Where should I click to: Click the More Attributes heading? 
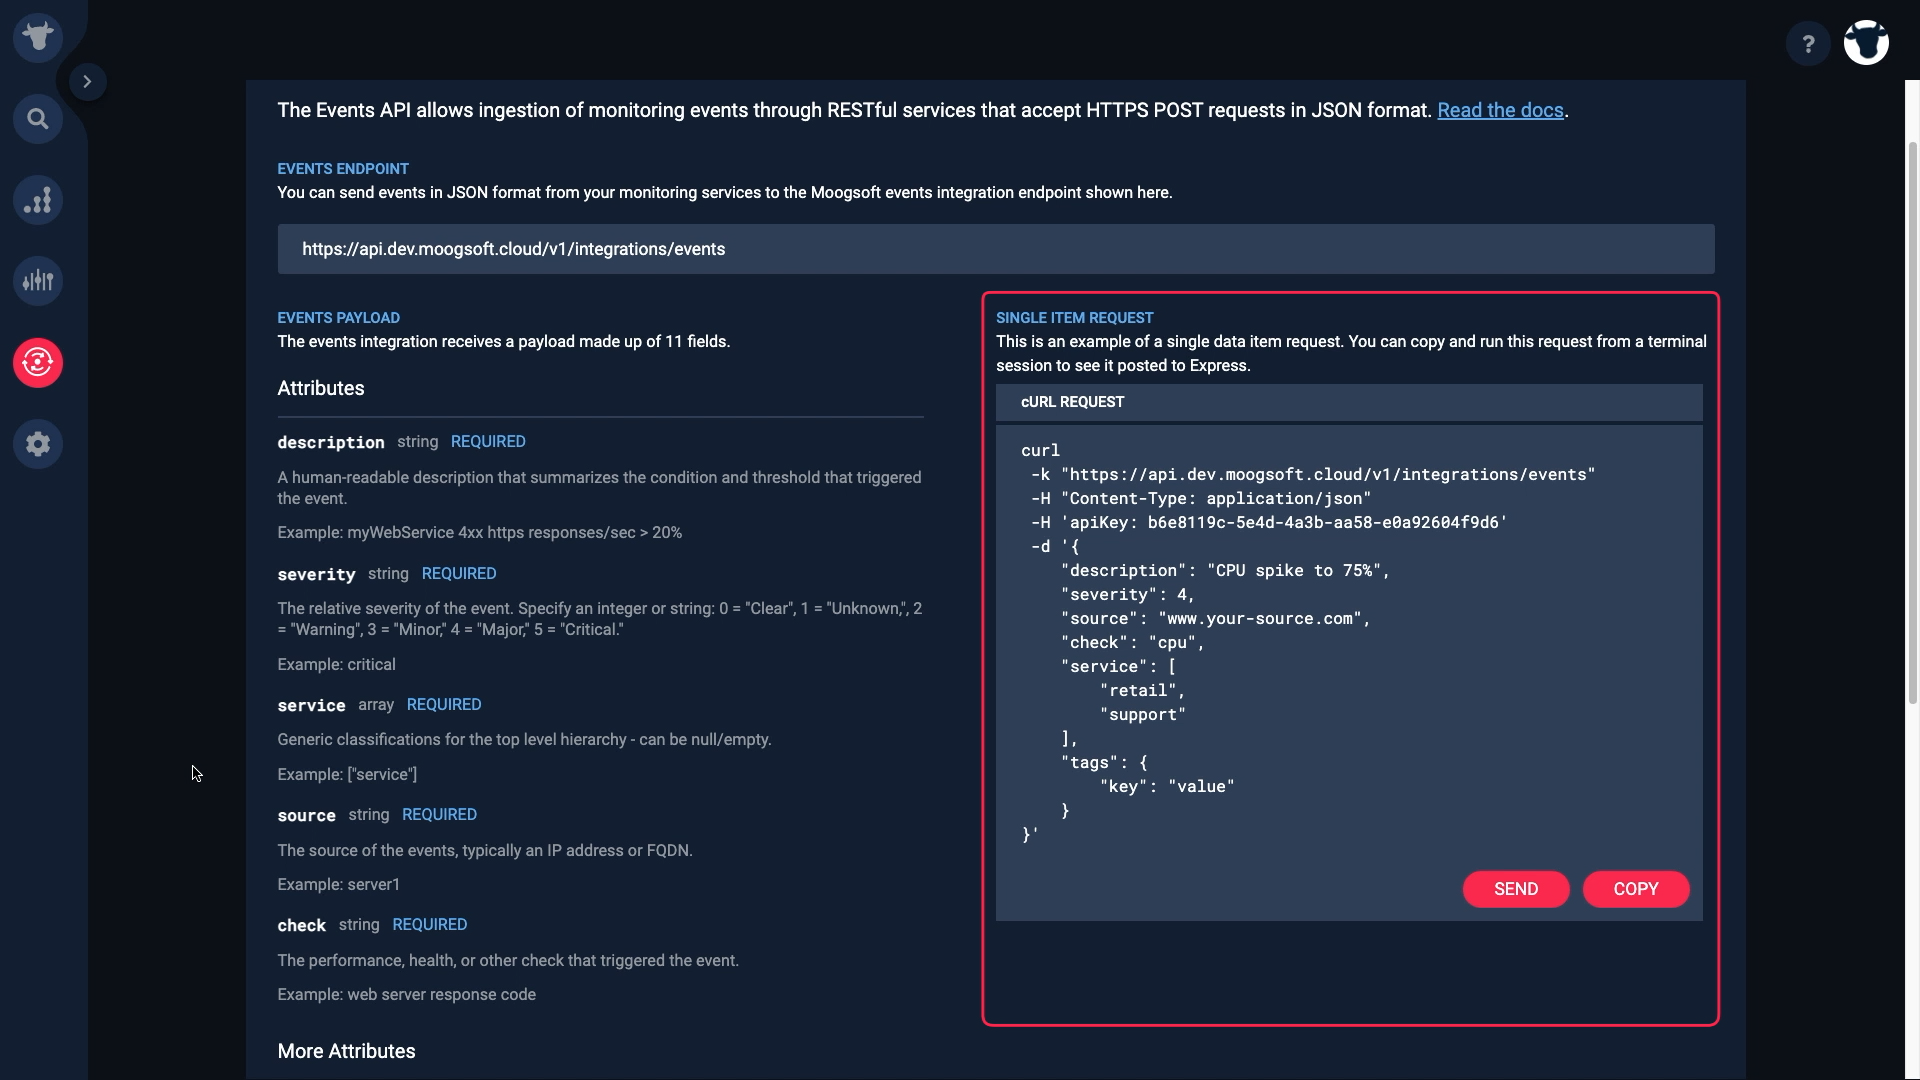tap(346, 1051)
